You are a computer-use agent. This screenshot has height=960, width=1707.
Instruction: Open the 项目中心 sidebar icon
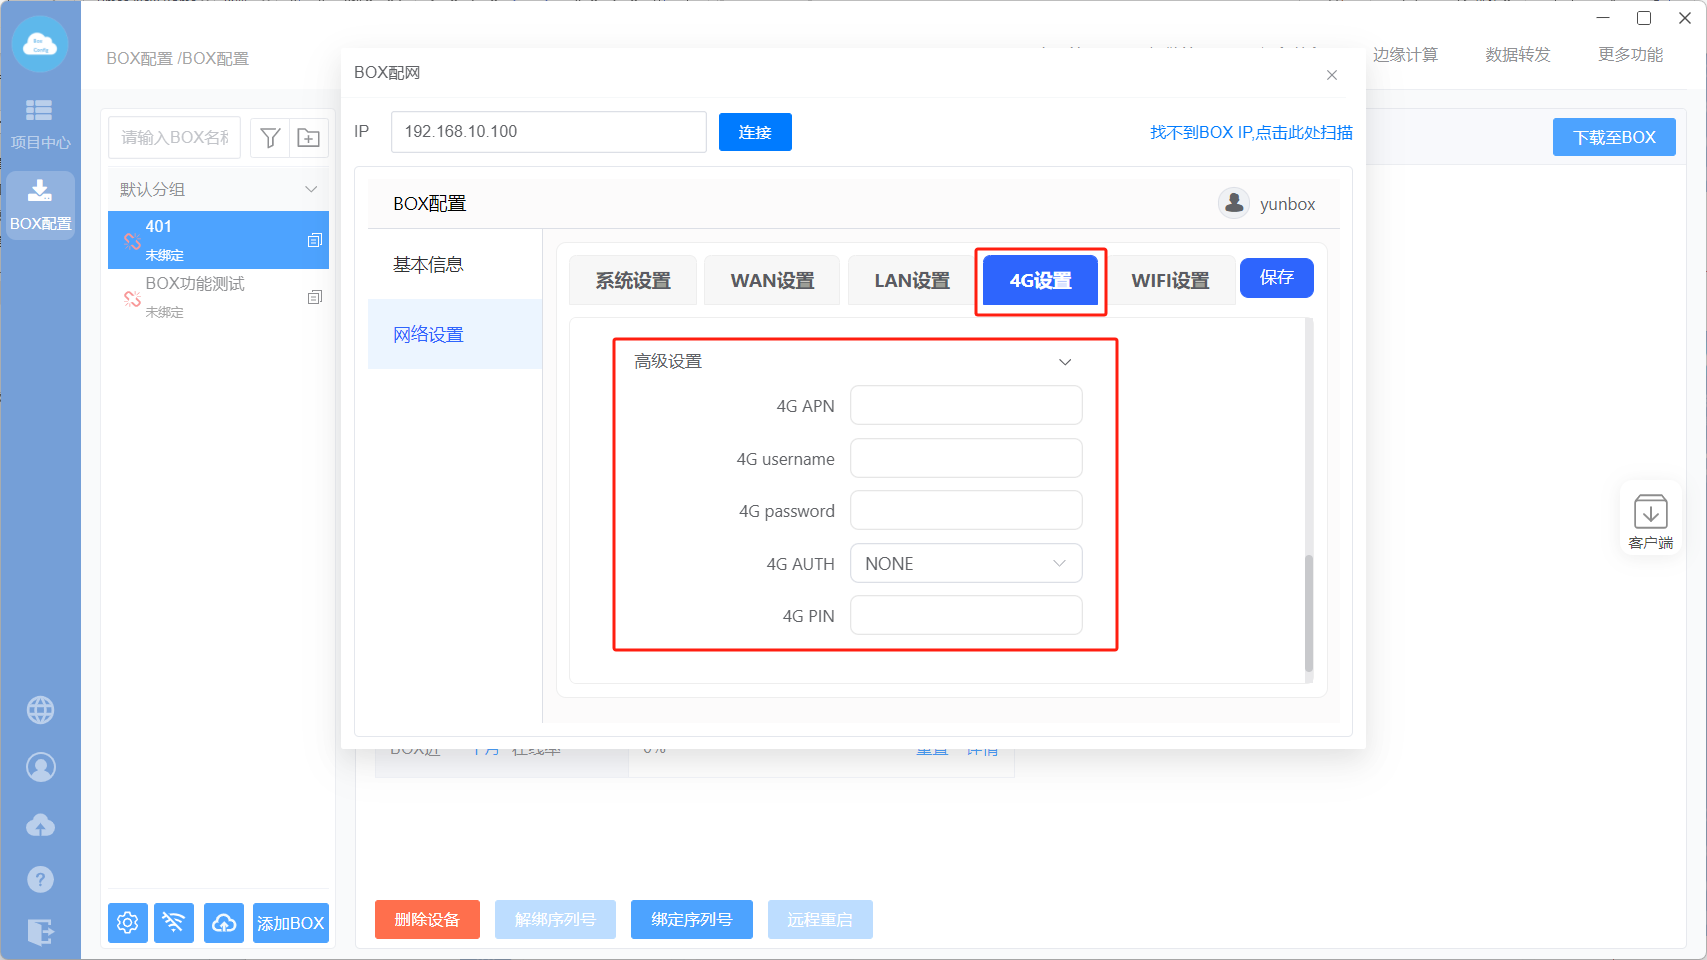click(40, 124)
